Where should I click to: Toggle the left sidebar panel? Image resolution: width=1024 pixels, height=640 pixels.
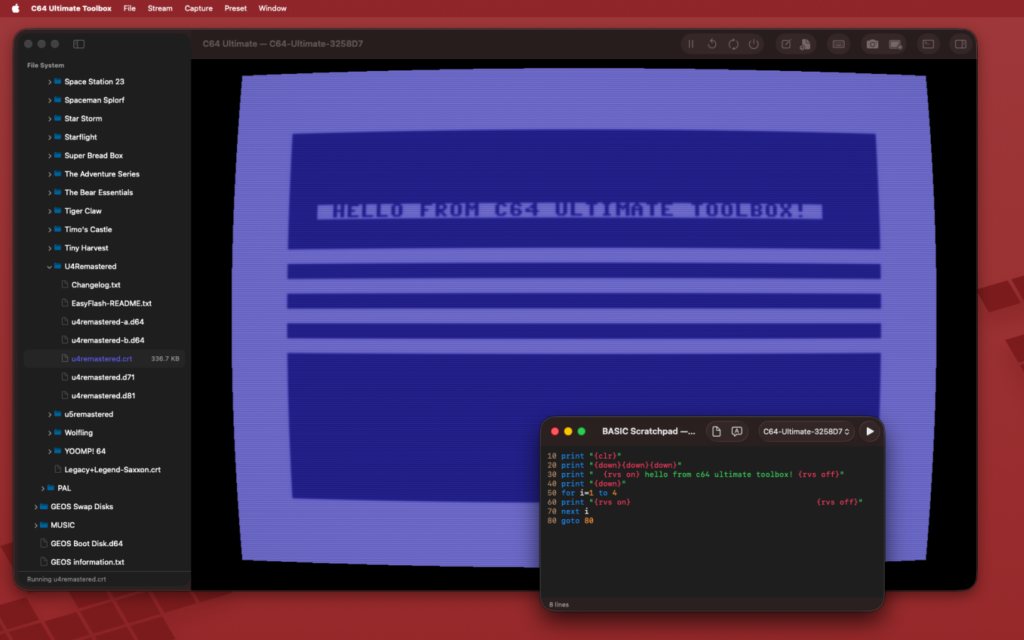(x=79, y=44)
